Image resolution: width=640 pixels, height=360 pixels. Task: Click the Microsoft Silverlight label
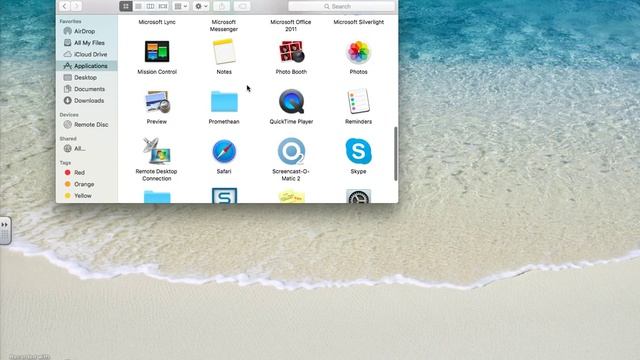point(358,22)
